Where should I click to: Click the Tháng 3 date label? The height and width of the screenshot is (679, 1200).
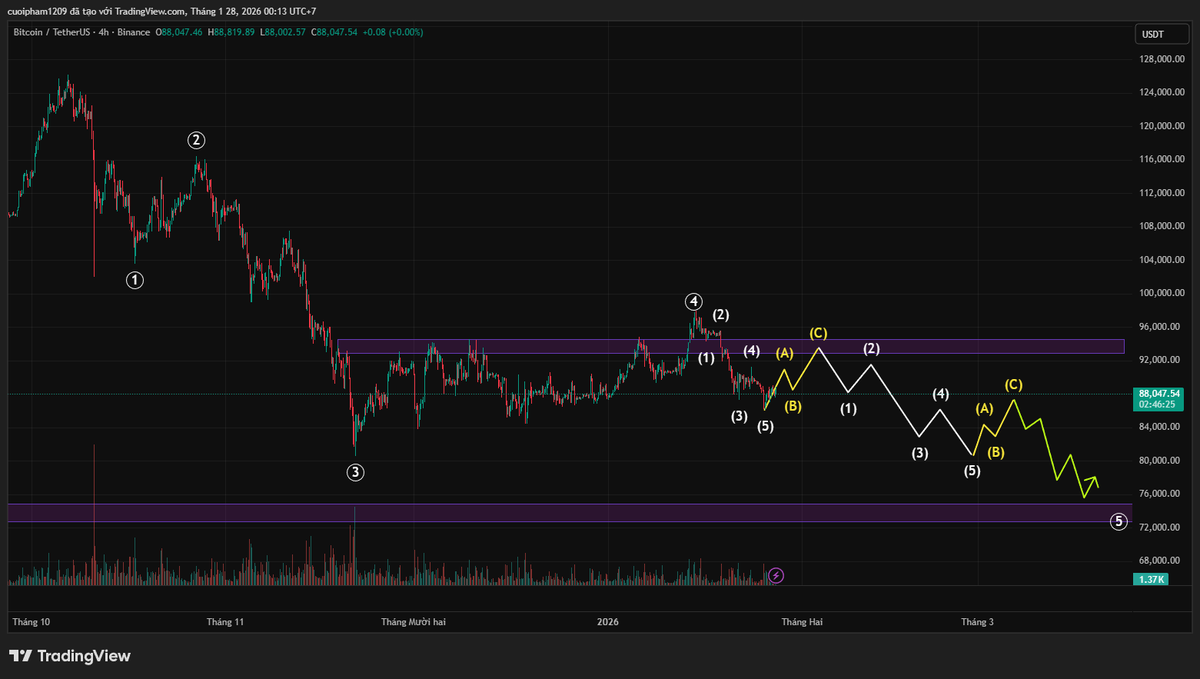coord(977,622)
